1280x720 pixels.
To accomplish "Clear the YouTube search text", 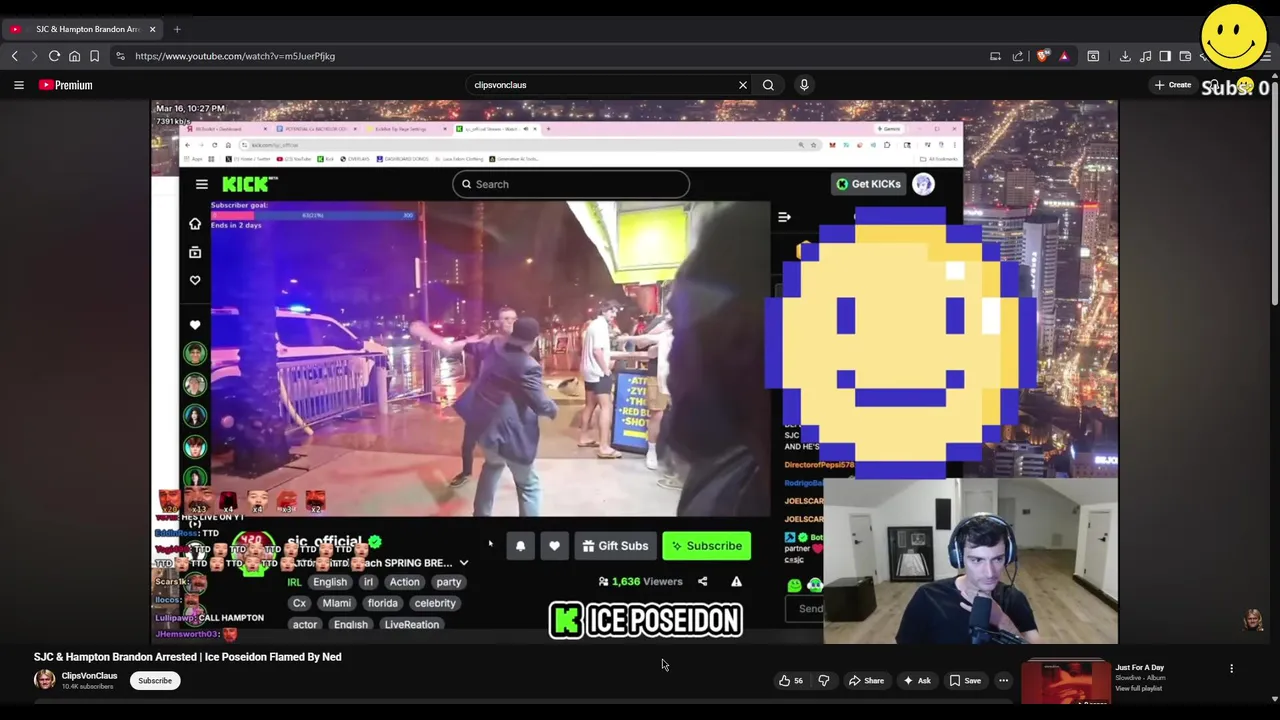I will [743, 85].
